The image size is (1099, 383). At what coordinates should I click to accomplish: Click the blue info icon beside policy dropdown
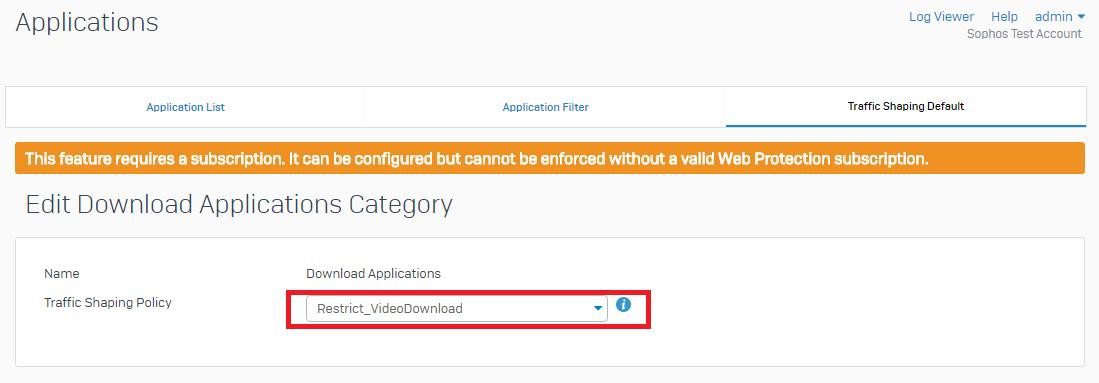(x=623, y=305)
